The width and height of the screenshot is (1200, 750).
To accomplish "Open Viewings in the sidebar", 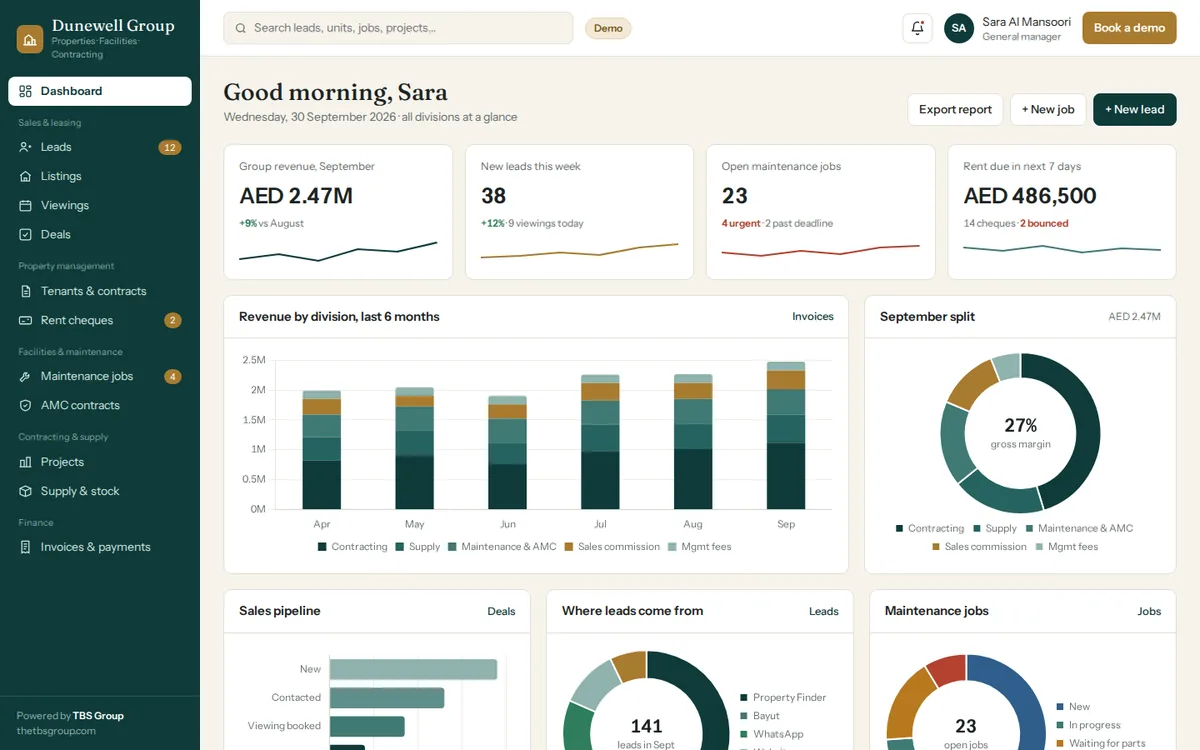I will [100, 205].
